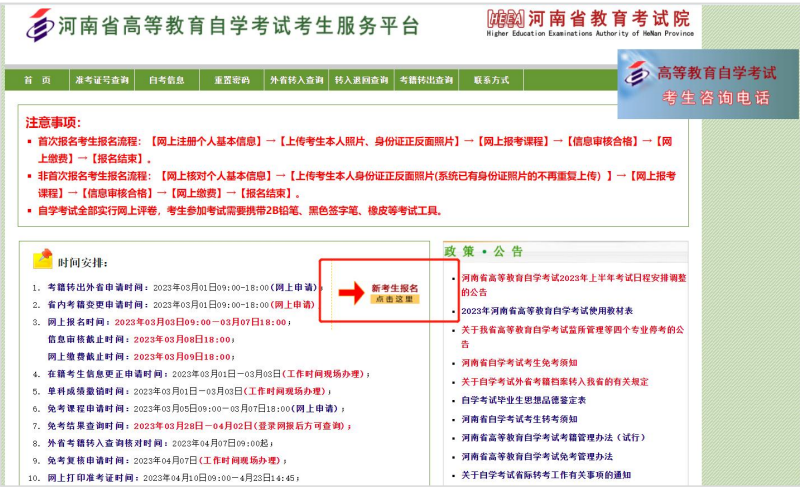800x487 pixels.
Task: Select 重置密码 from the navigation bar
Action: click(233, 80)
